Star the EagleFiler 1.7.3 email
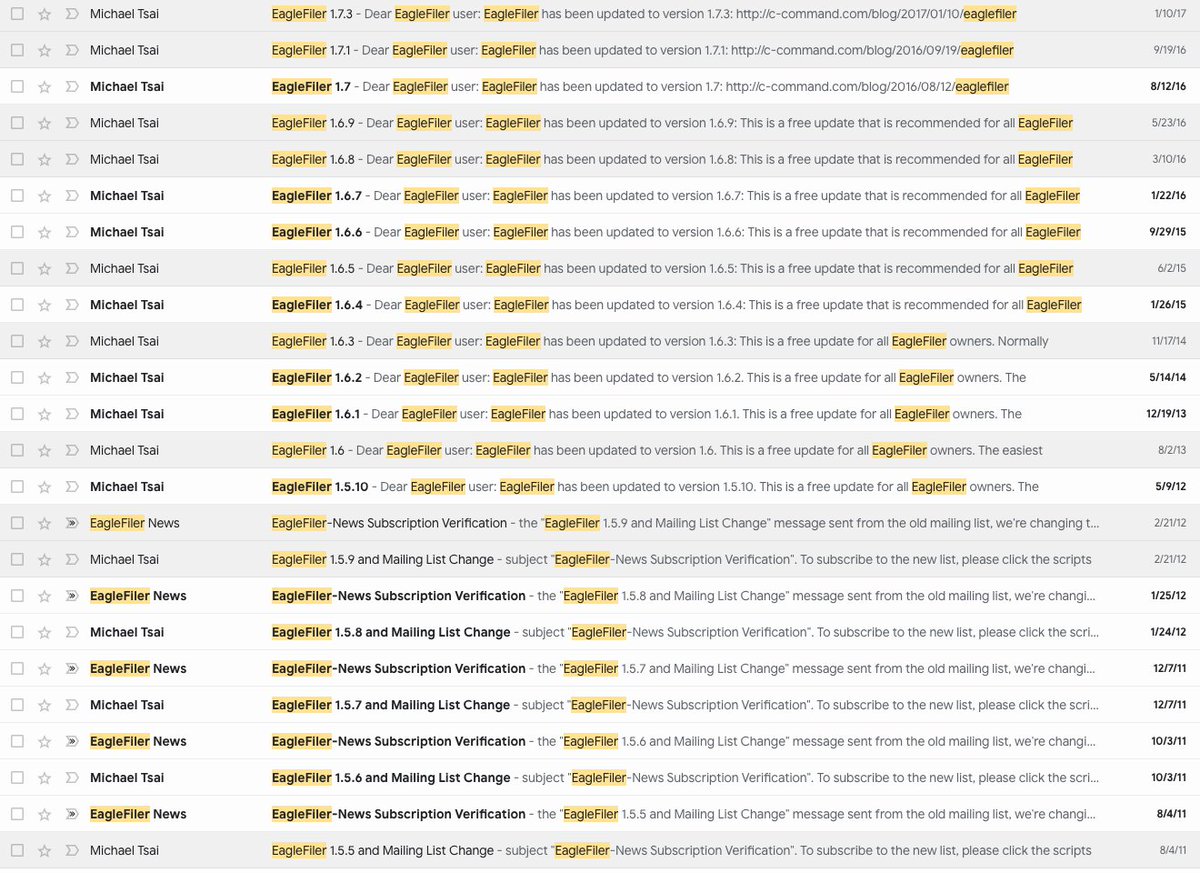Viewport: 1200px width, 873px height. click(x=44, y=14)
